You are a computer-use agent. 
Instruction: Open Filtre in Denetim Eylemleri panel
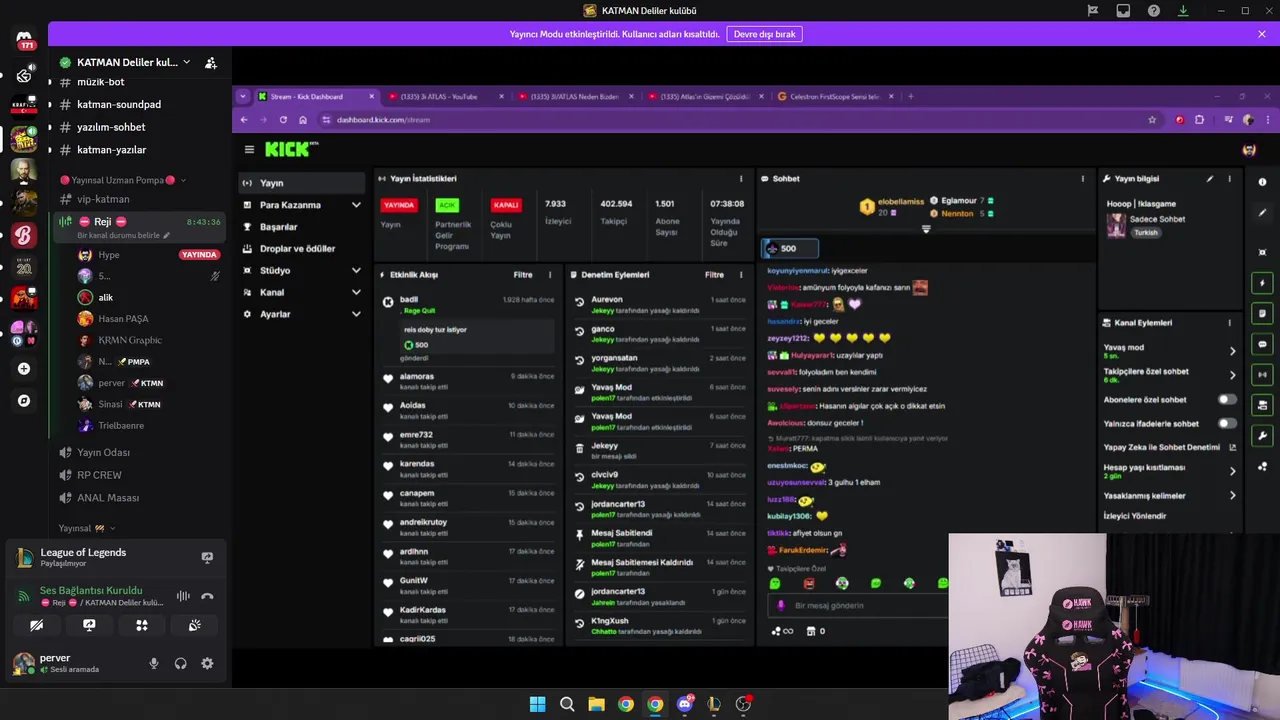pos(714,275)
